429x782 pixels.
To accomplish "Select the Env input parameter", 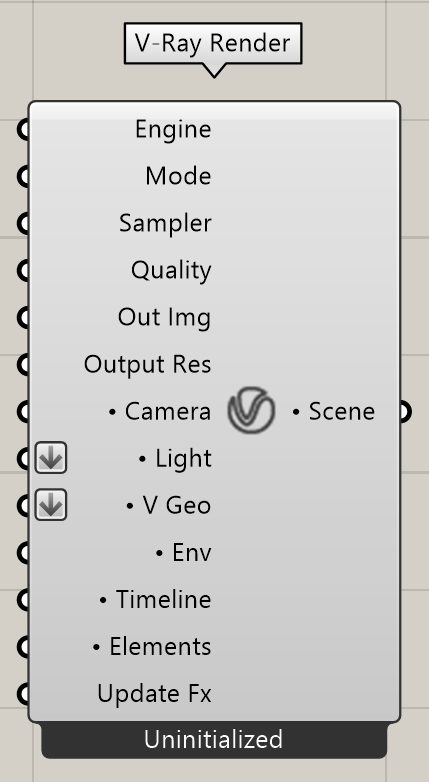I will click(x=184, y=553).
